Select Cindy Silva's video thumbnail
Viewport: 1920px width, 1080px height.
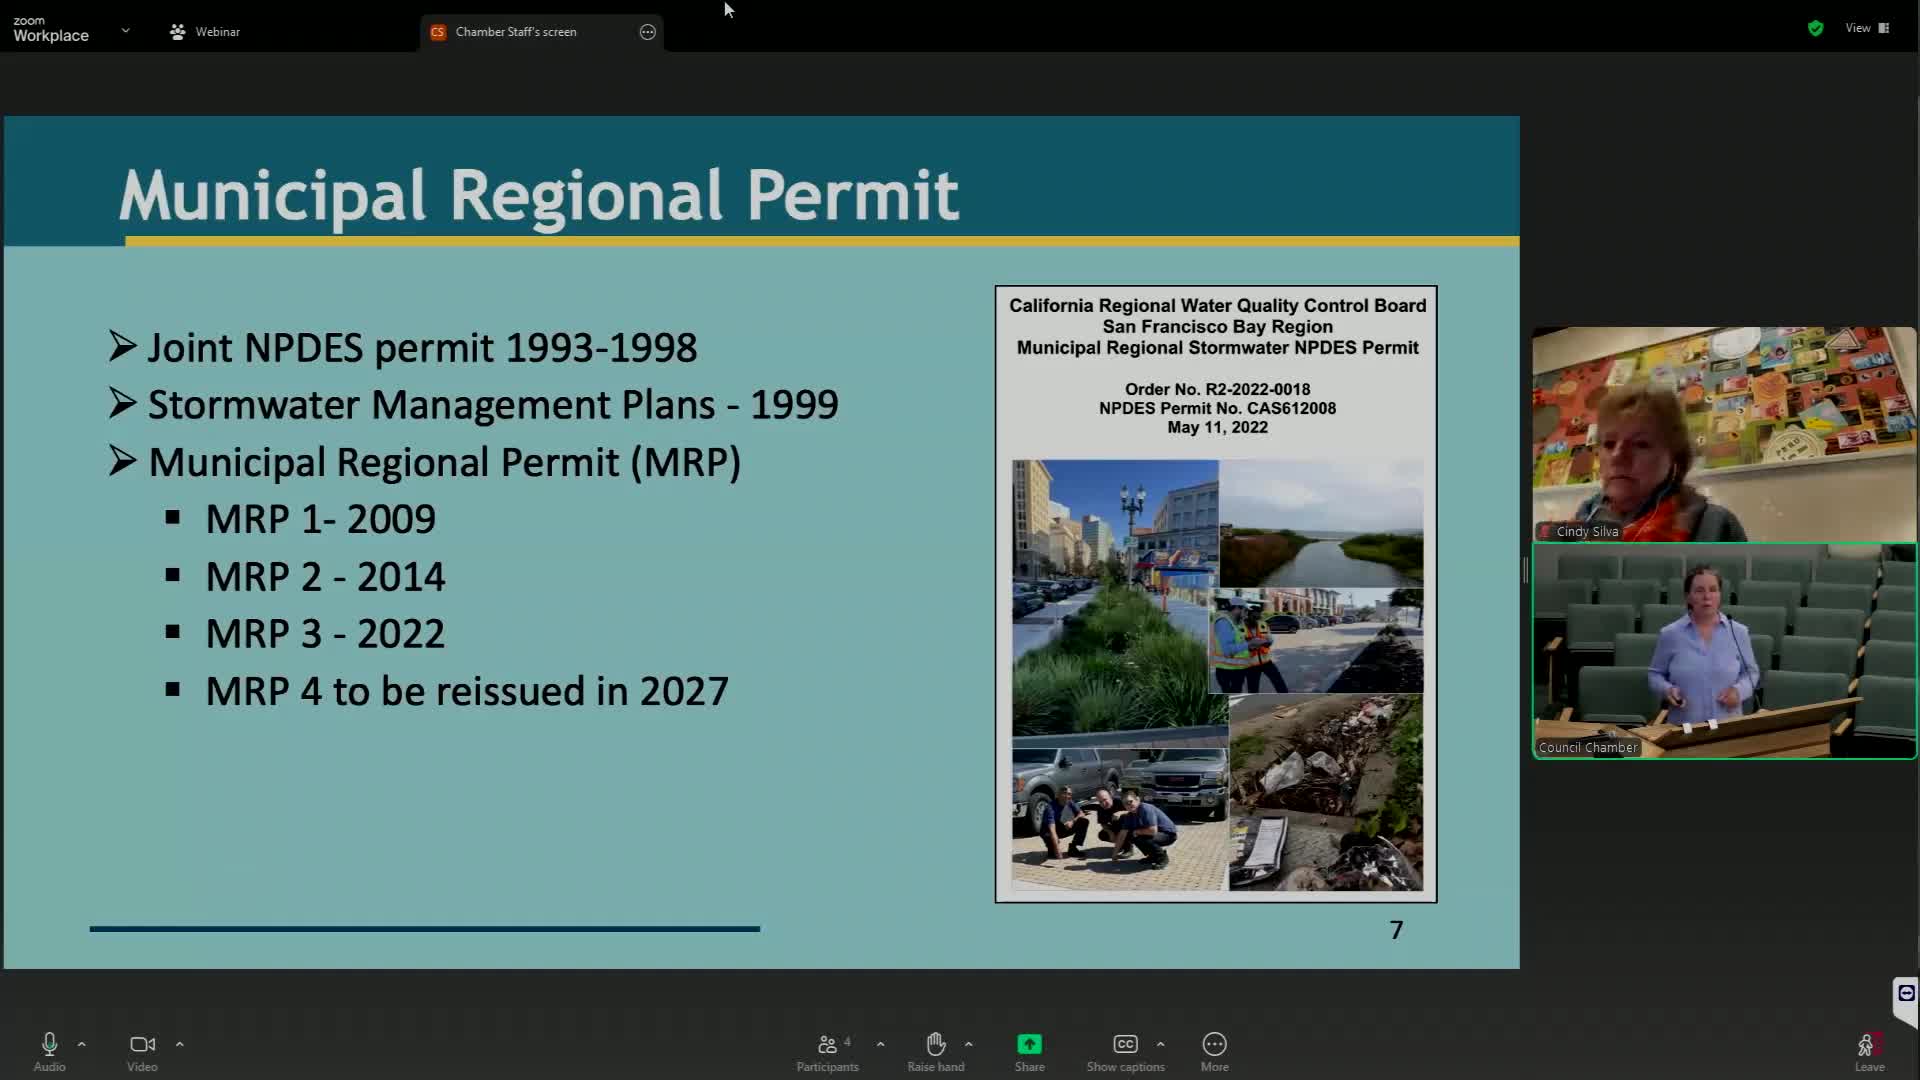click(x=1724, y=434)
